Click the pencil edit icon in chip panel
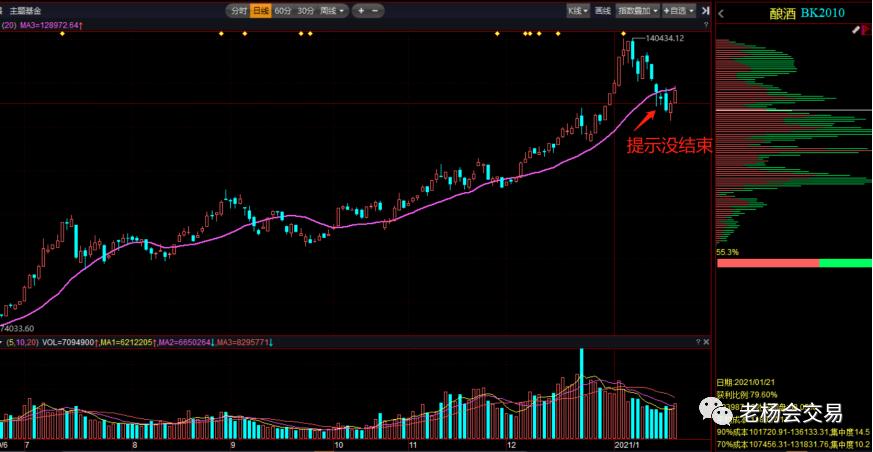Viewport: 873px width, 452px height. click(x=856, y=31)
